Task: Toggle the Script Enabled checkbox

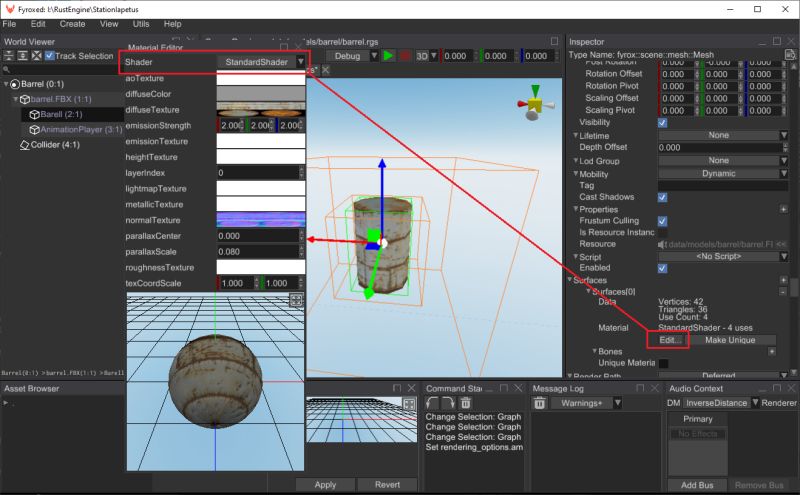Action: (x=662, y=268)
